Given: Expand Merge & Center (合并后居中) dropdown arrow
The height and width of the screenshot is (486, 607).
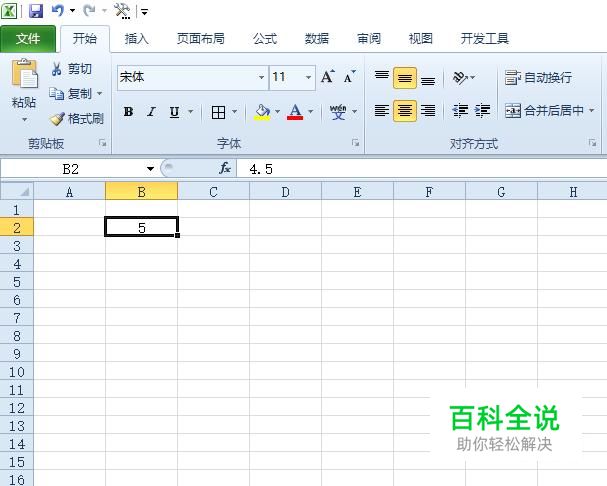Looking at the screenshot, I should pyautogui.click(x=592, y=111).
